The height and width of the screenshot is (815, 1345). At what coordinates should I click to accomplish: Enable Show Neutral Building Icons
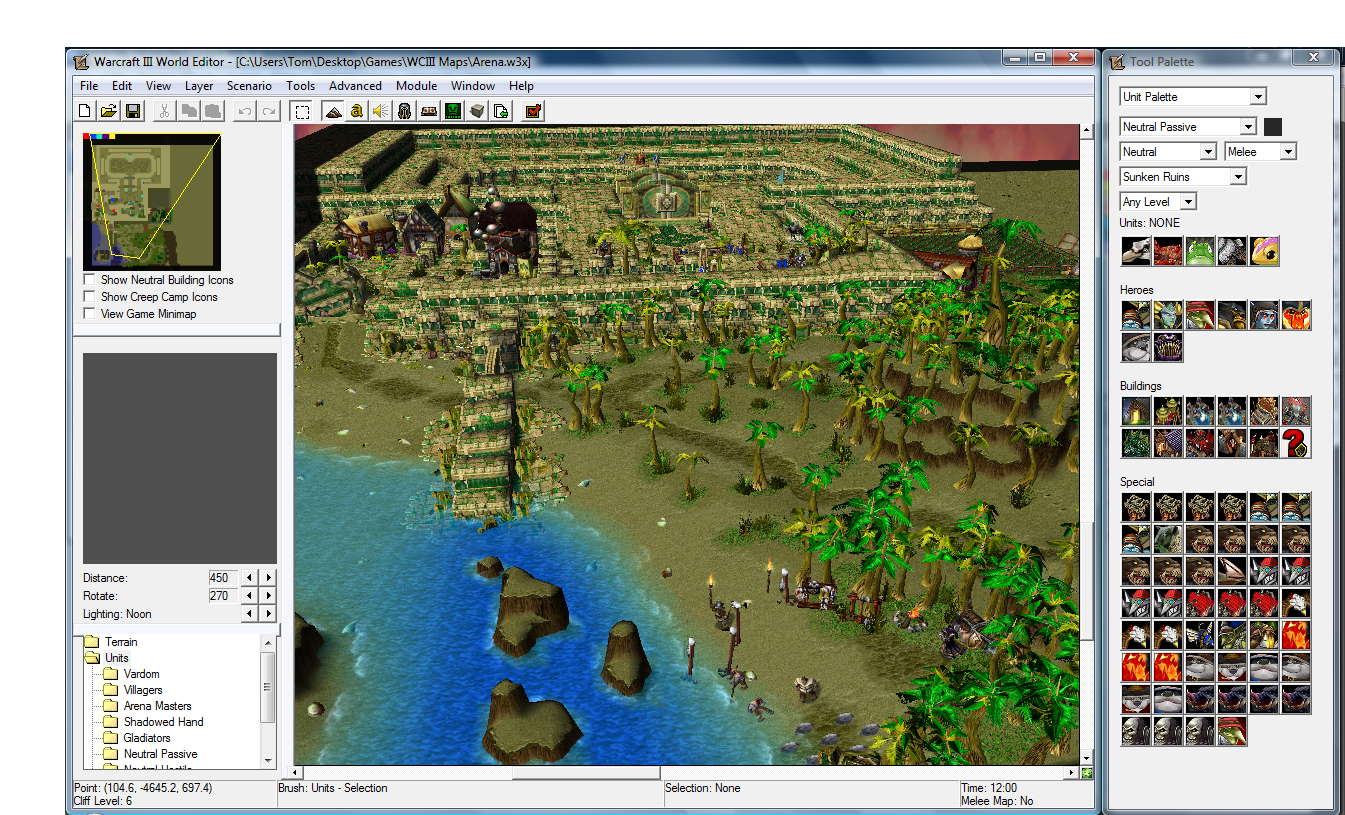click(90, 280)
